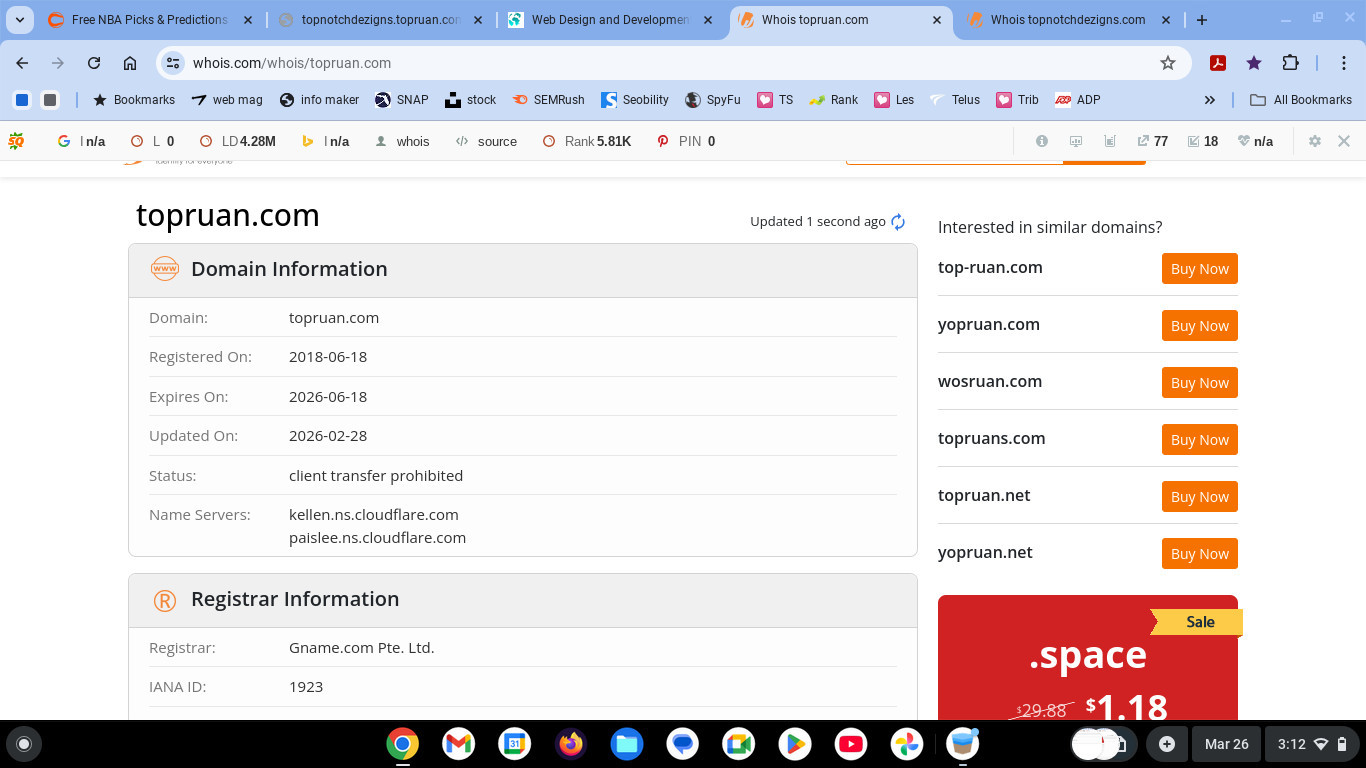
Task: Click Buy Now for top-ruan.com
Action: 1199,269
